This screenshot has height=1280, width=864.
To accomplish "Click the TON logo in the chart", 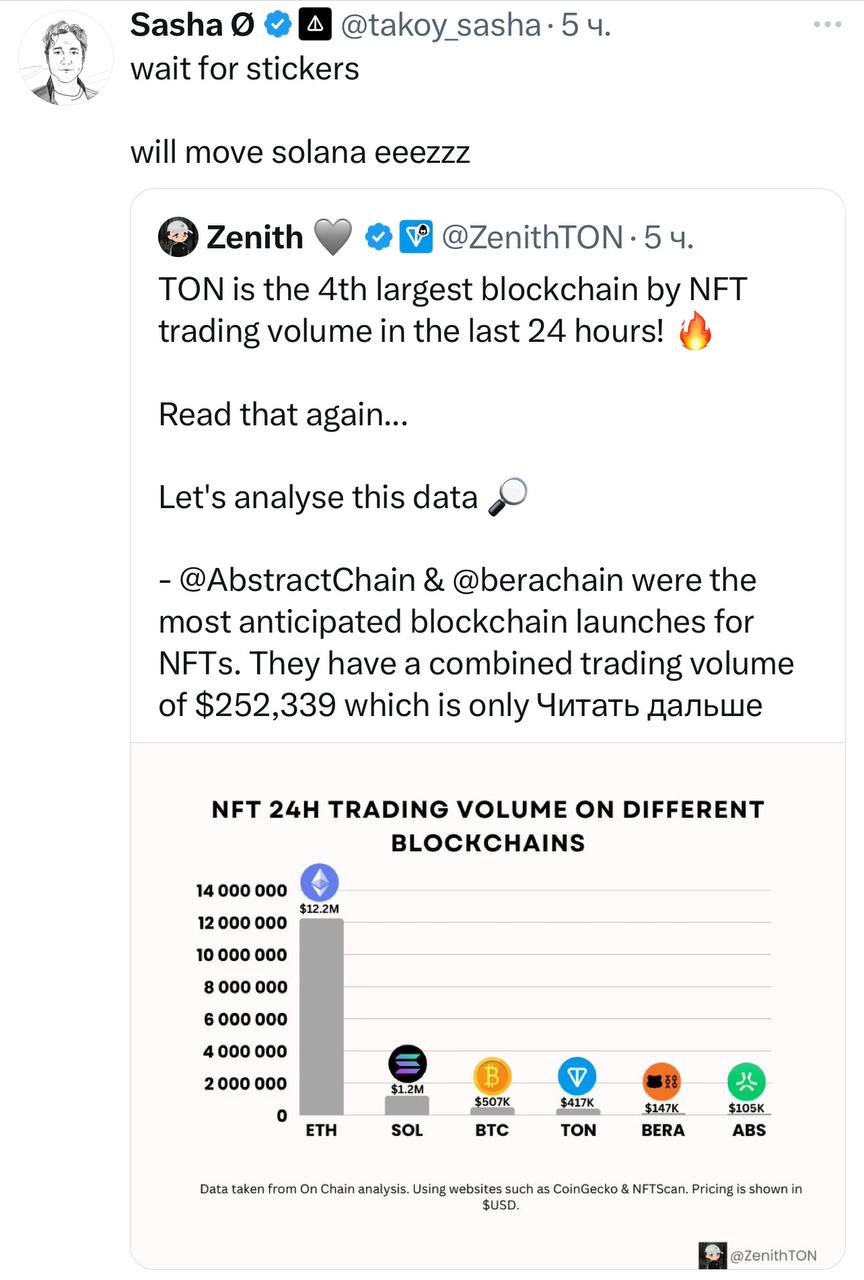I will tap(578, 1076).
